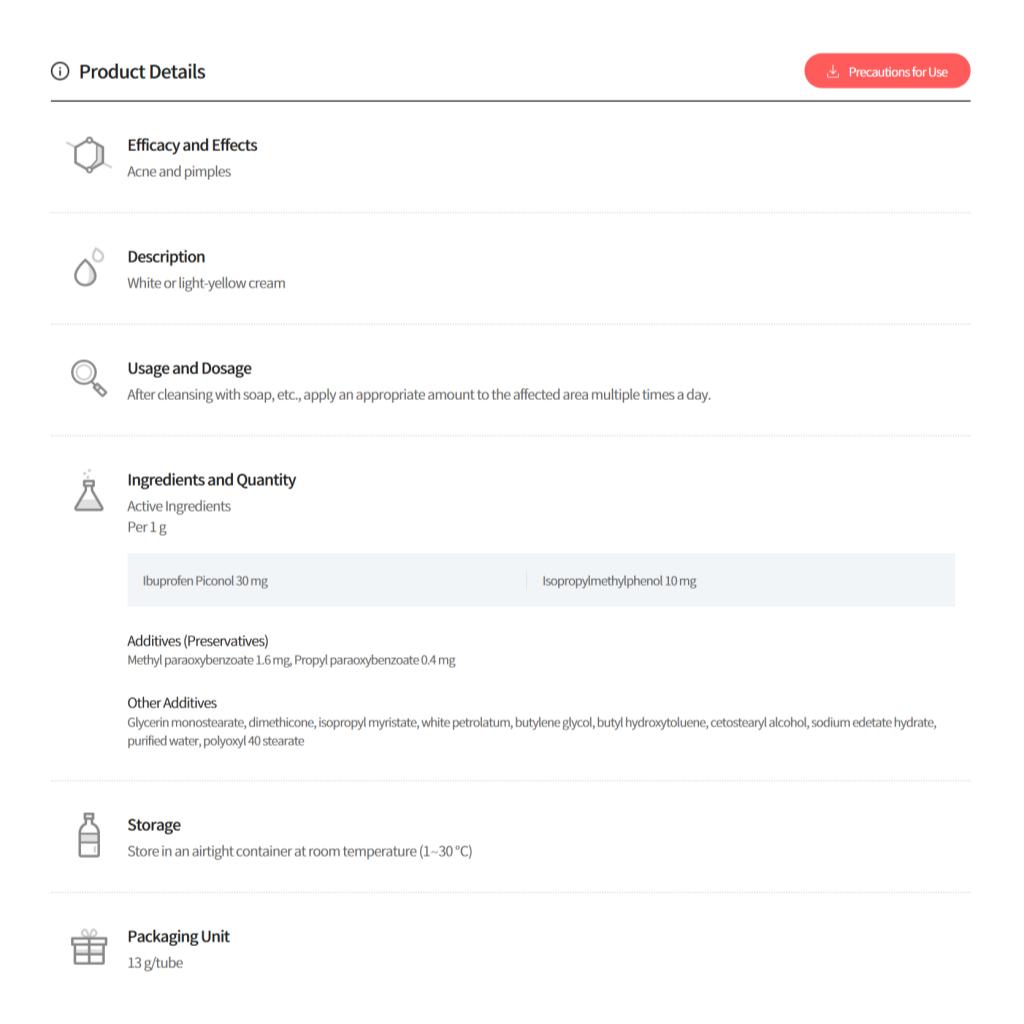The width and height of the screenshot is (1024, 1024).
Task: Click the Product Details heading
Action: [142, 72]
